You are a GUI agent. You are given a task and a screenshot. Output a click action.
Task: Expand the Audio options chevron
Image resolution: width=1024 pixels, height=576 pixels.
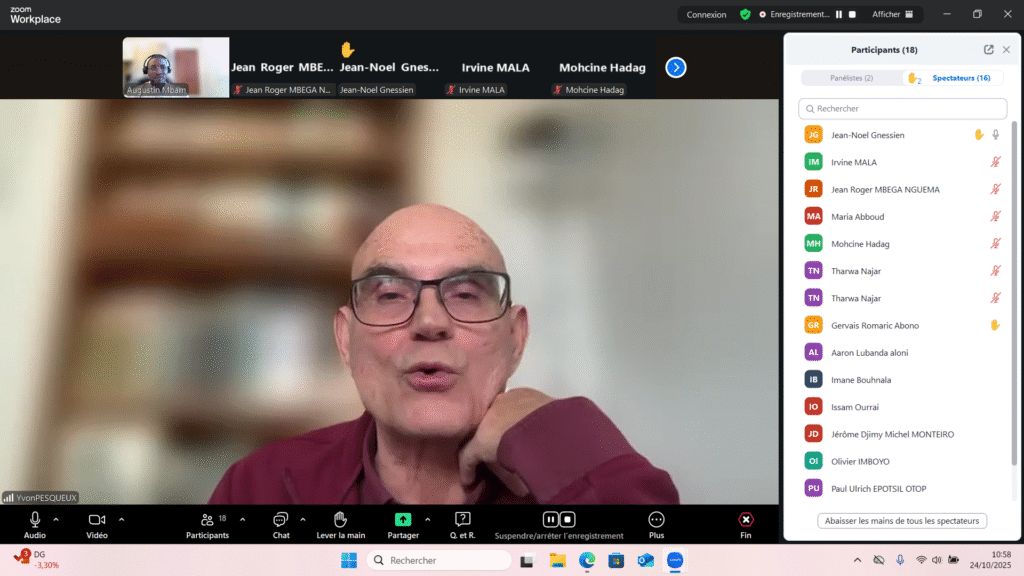click(x=56, y=519)
